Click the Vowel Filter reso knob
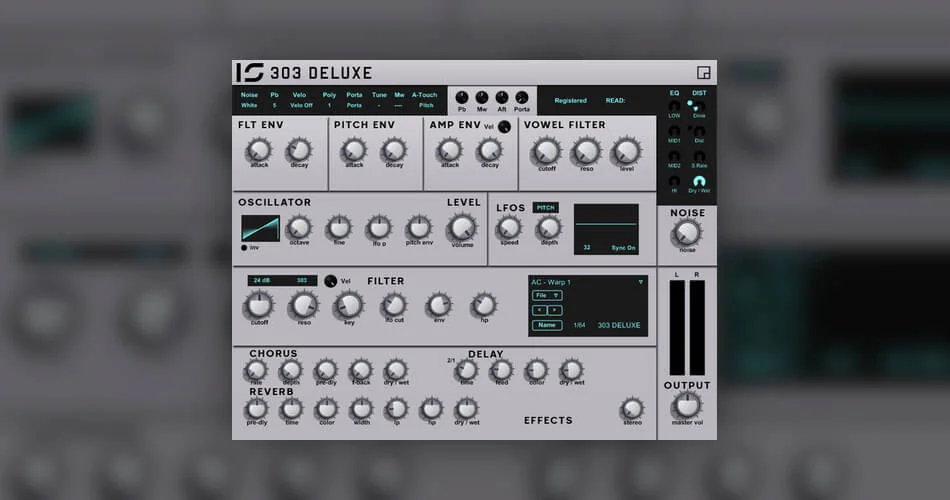 coord(586,152)
